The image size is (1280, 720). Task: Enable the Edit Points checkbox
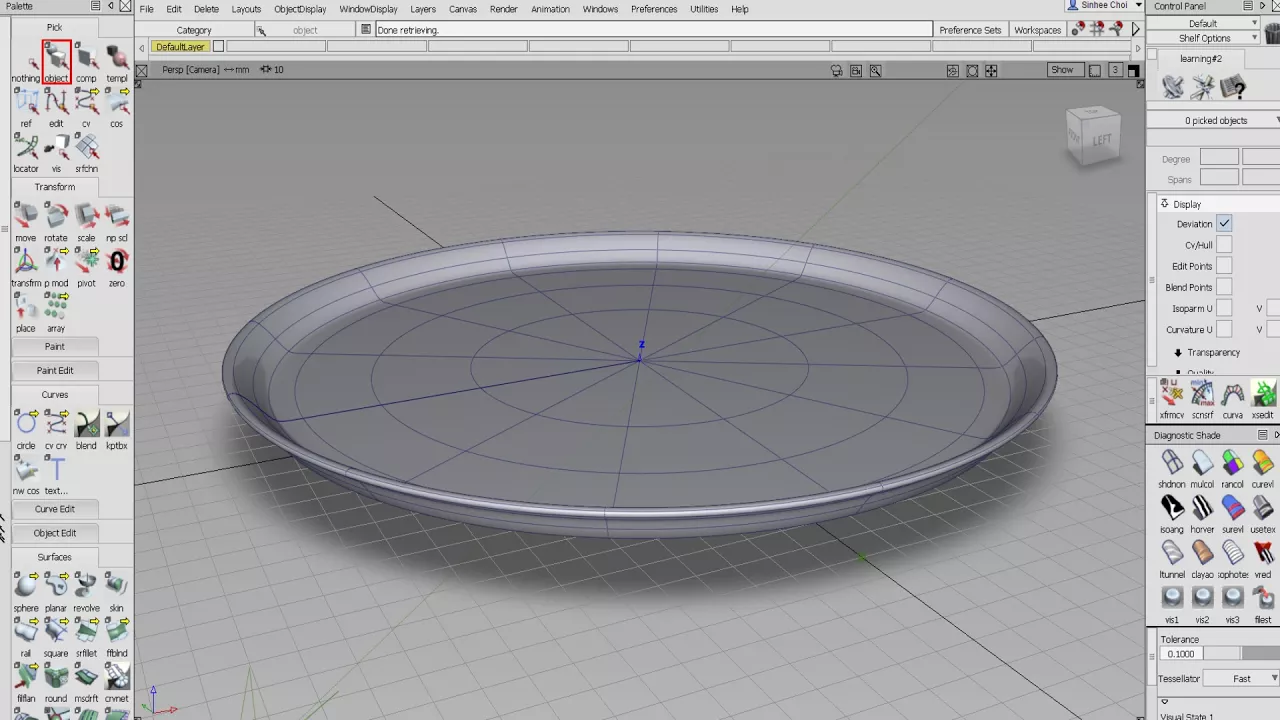pos(1224,266)
